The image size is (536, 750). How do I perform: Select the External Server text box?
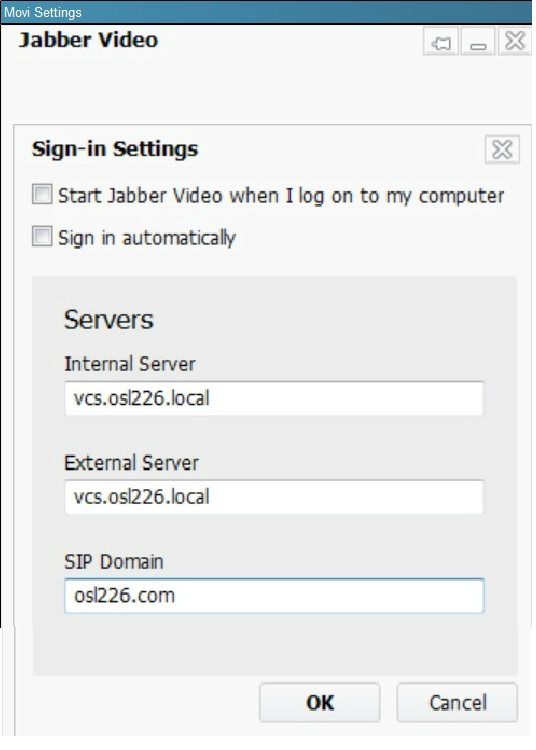coord(274,496)
